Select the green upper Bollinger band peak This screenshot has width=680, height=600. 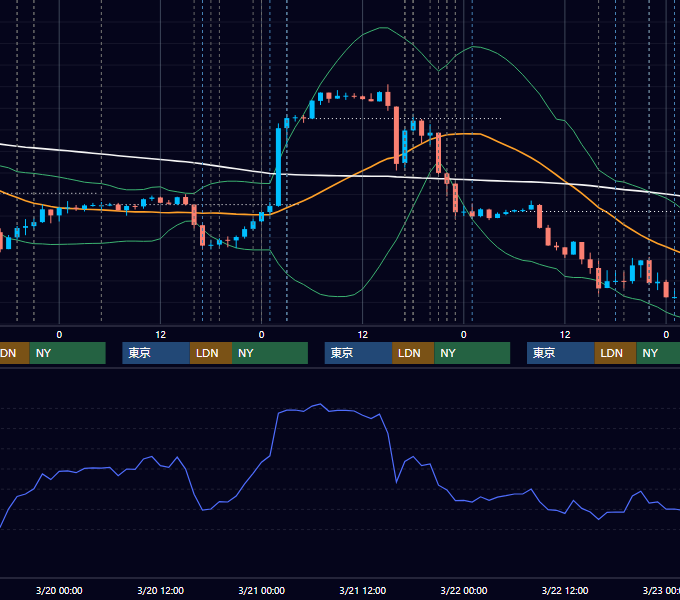(x=382, y=28)
